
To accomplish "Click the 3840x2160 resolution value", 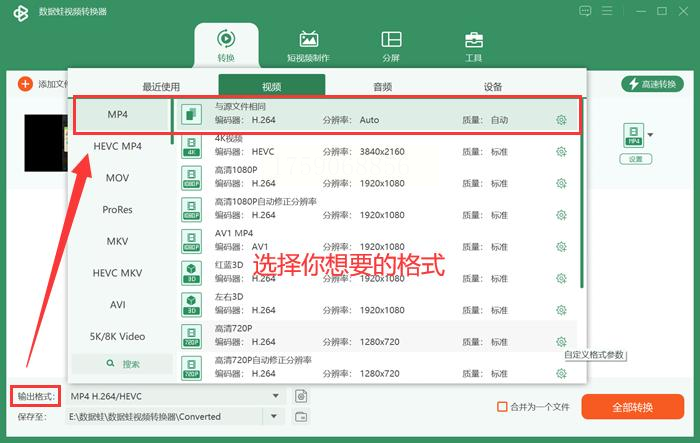I will (x=382, y=152).
